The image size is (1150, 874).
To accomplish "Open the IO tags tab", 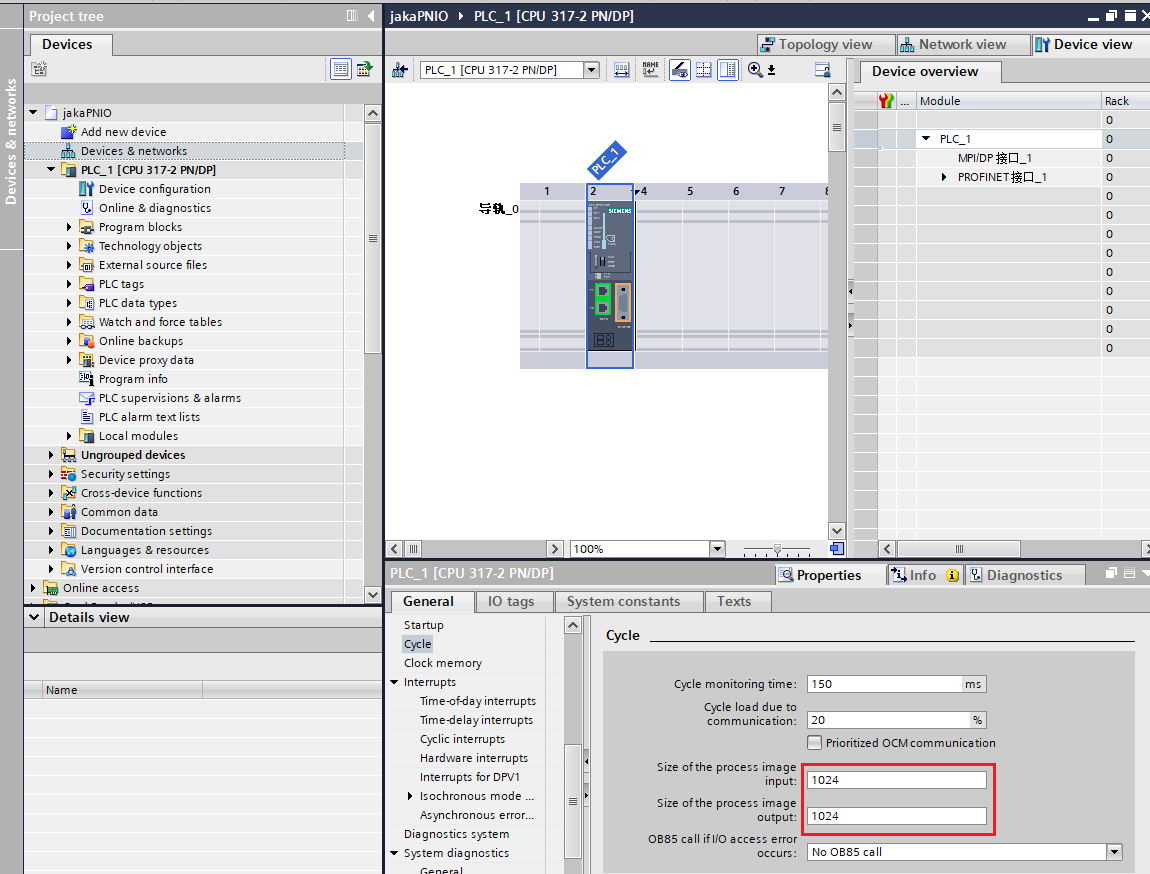I will [510, 601].
